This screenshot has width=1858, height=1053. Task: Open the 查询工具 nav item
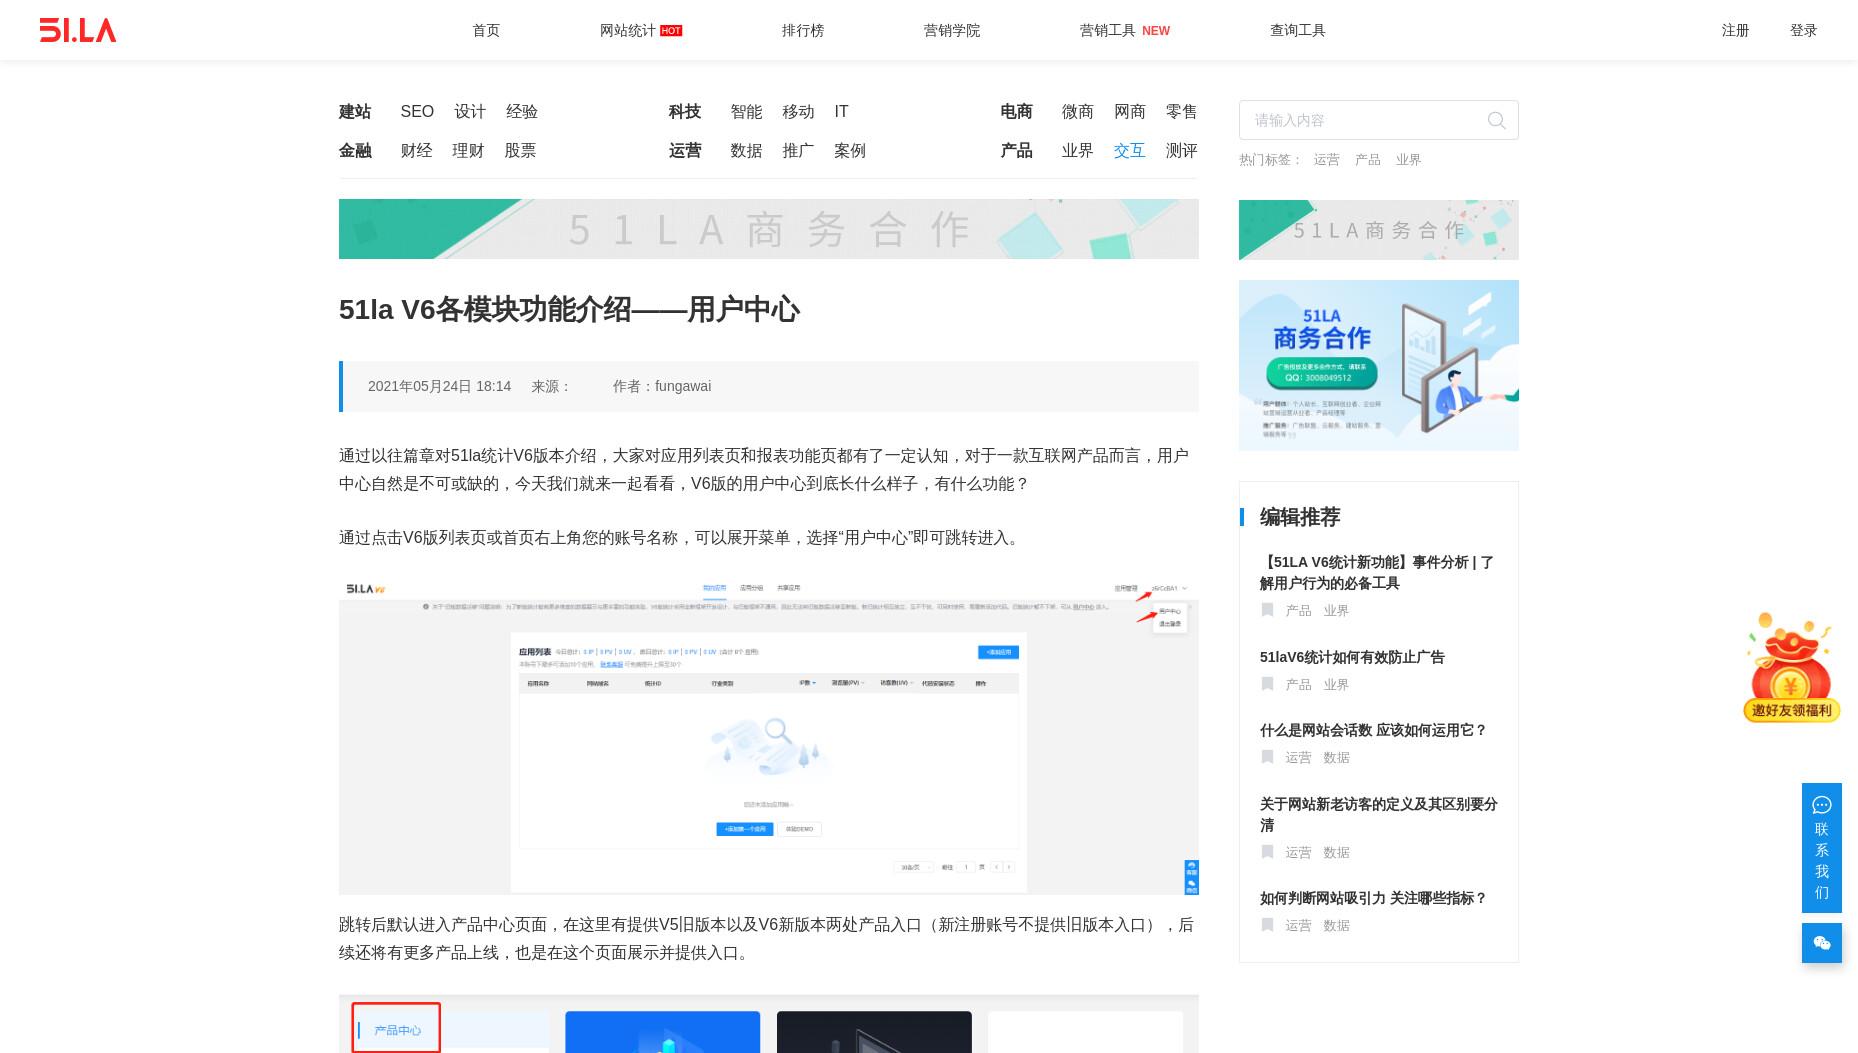point(1298,31)
